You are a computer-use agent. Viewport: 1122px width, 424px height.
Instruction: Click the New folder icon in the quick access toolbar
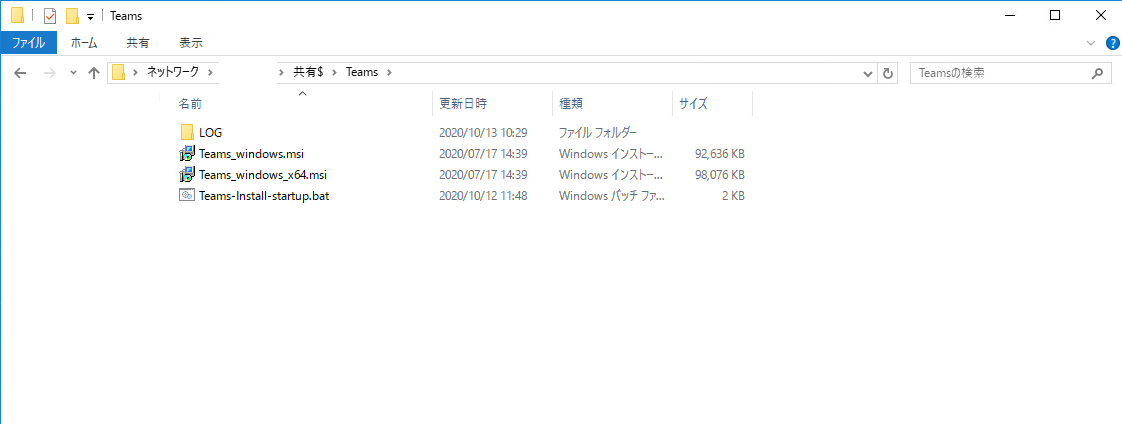click(72, 16)
